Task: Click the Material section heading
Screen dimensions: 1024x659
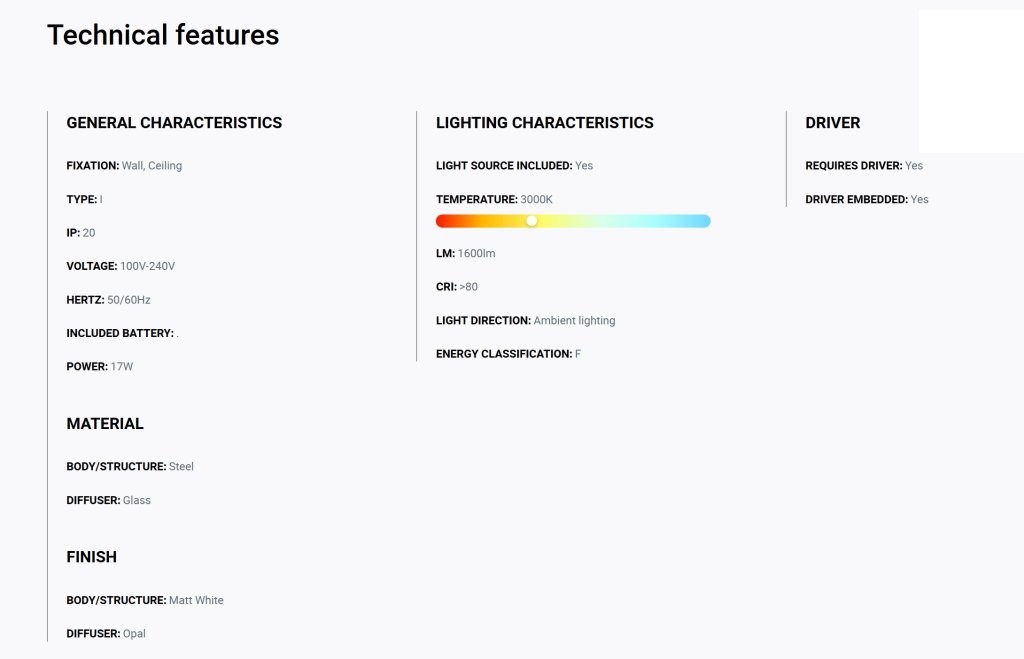Action: pyautogui.click(x=104, y=424)
